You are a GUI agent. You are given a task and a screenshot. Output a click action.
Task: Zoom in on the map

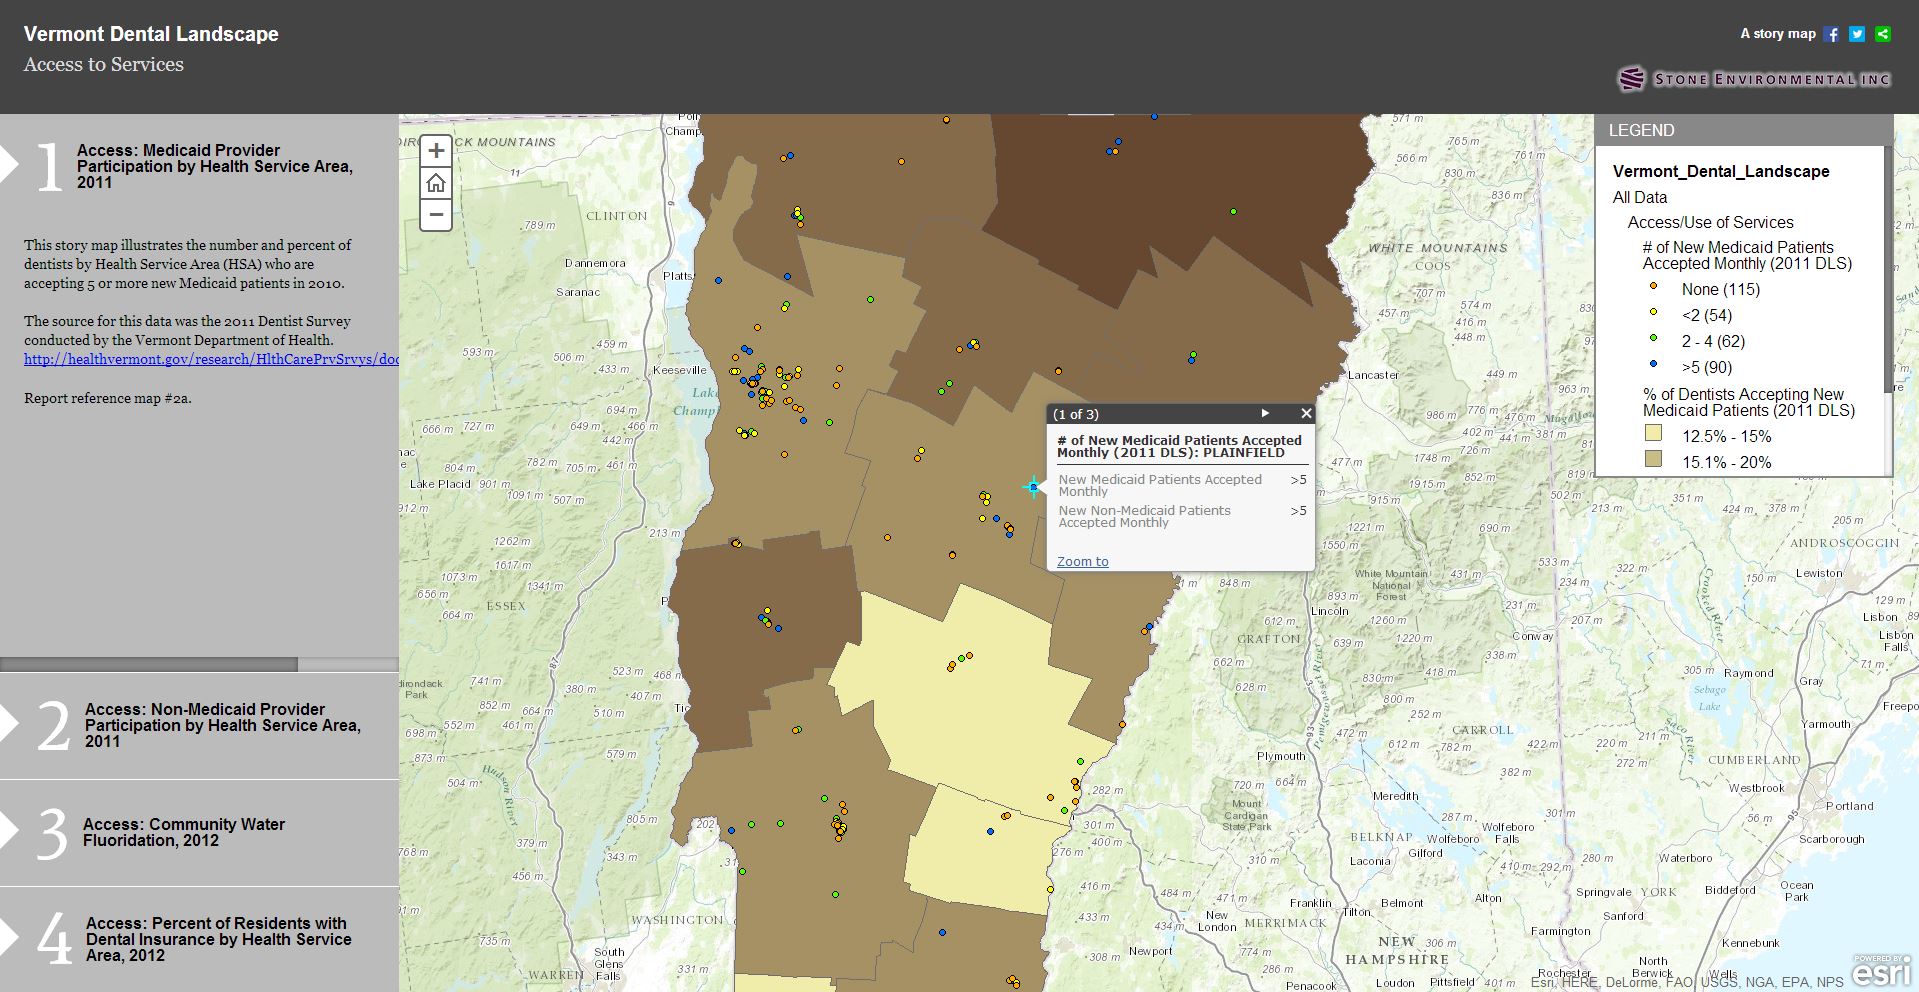tap(436, 151)
